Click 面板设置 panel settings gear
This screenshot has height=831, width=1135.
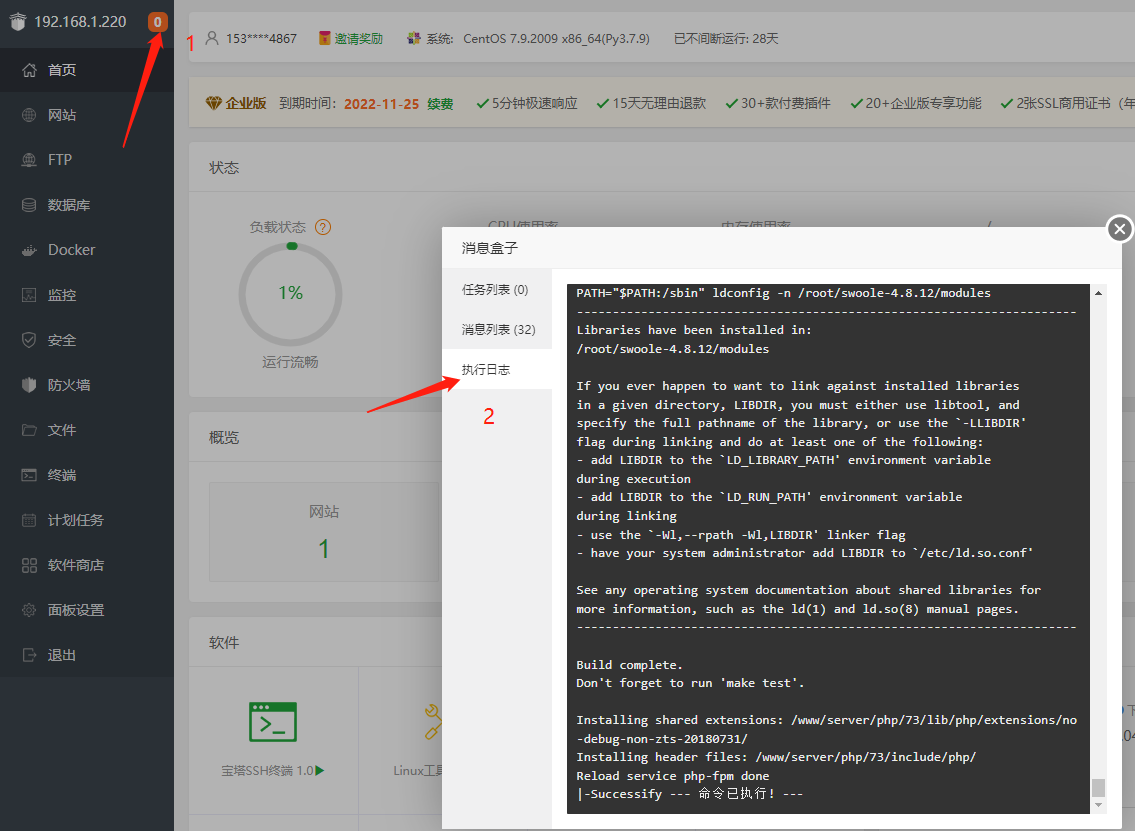click(29, 610)
